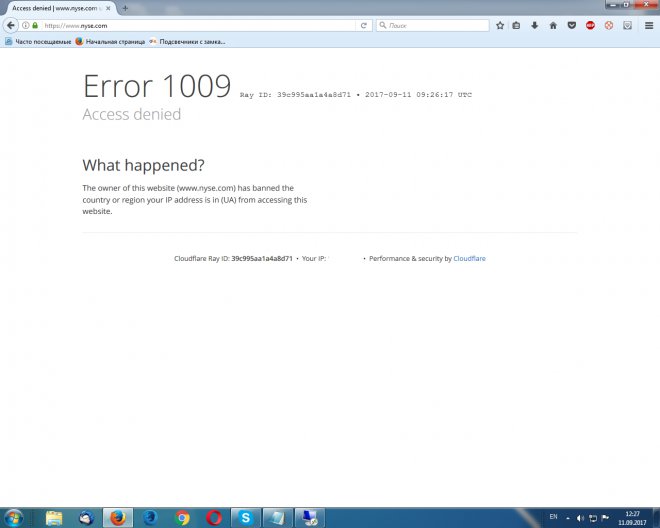Viewport: 660px width, 528px height.
Task: Open Skype from the taskbar
Action: pyautogui.click(x=246, y=517)
